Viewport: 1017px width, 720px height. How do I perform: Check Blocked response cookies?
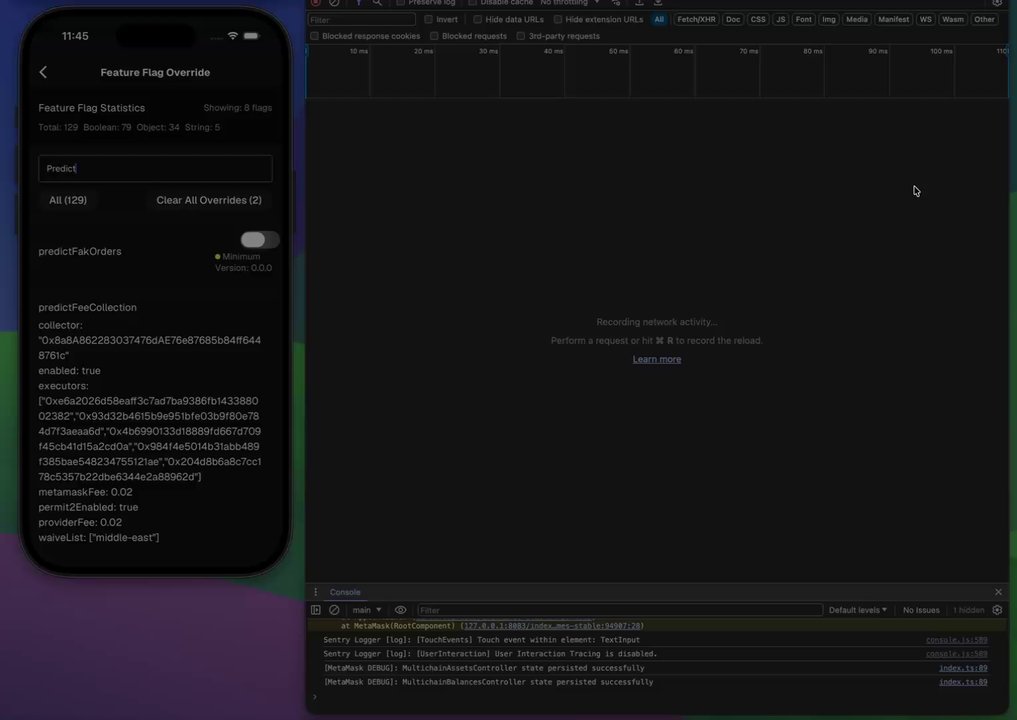(x=315, y=36)
